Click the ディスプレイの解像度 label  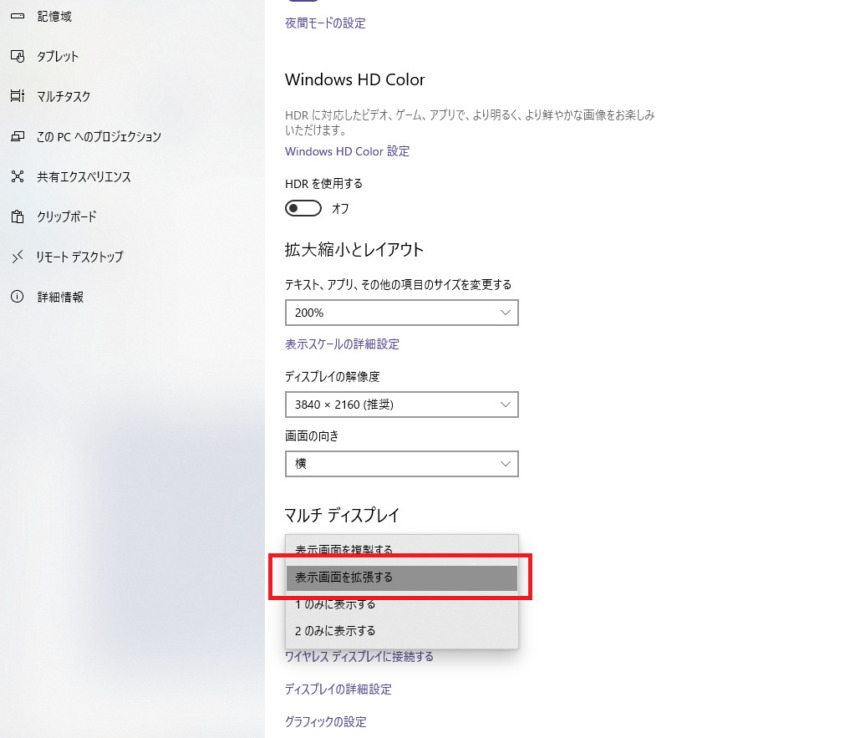pos(332,377)
